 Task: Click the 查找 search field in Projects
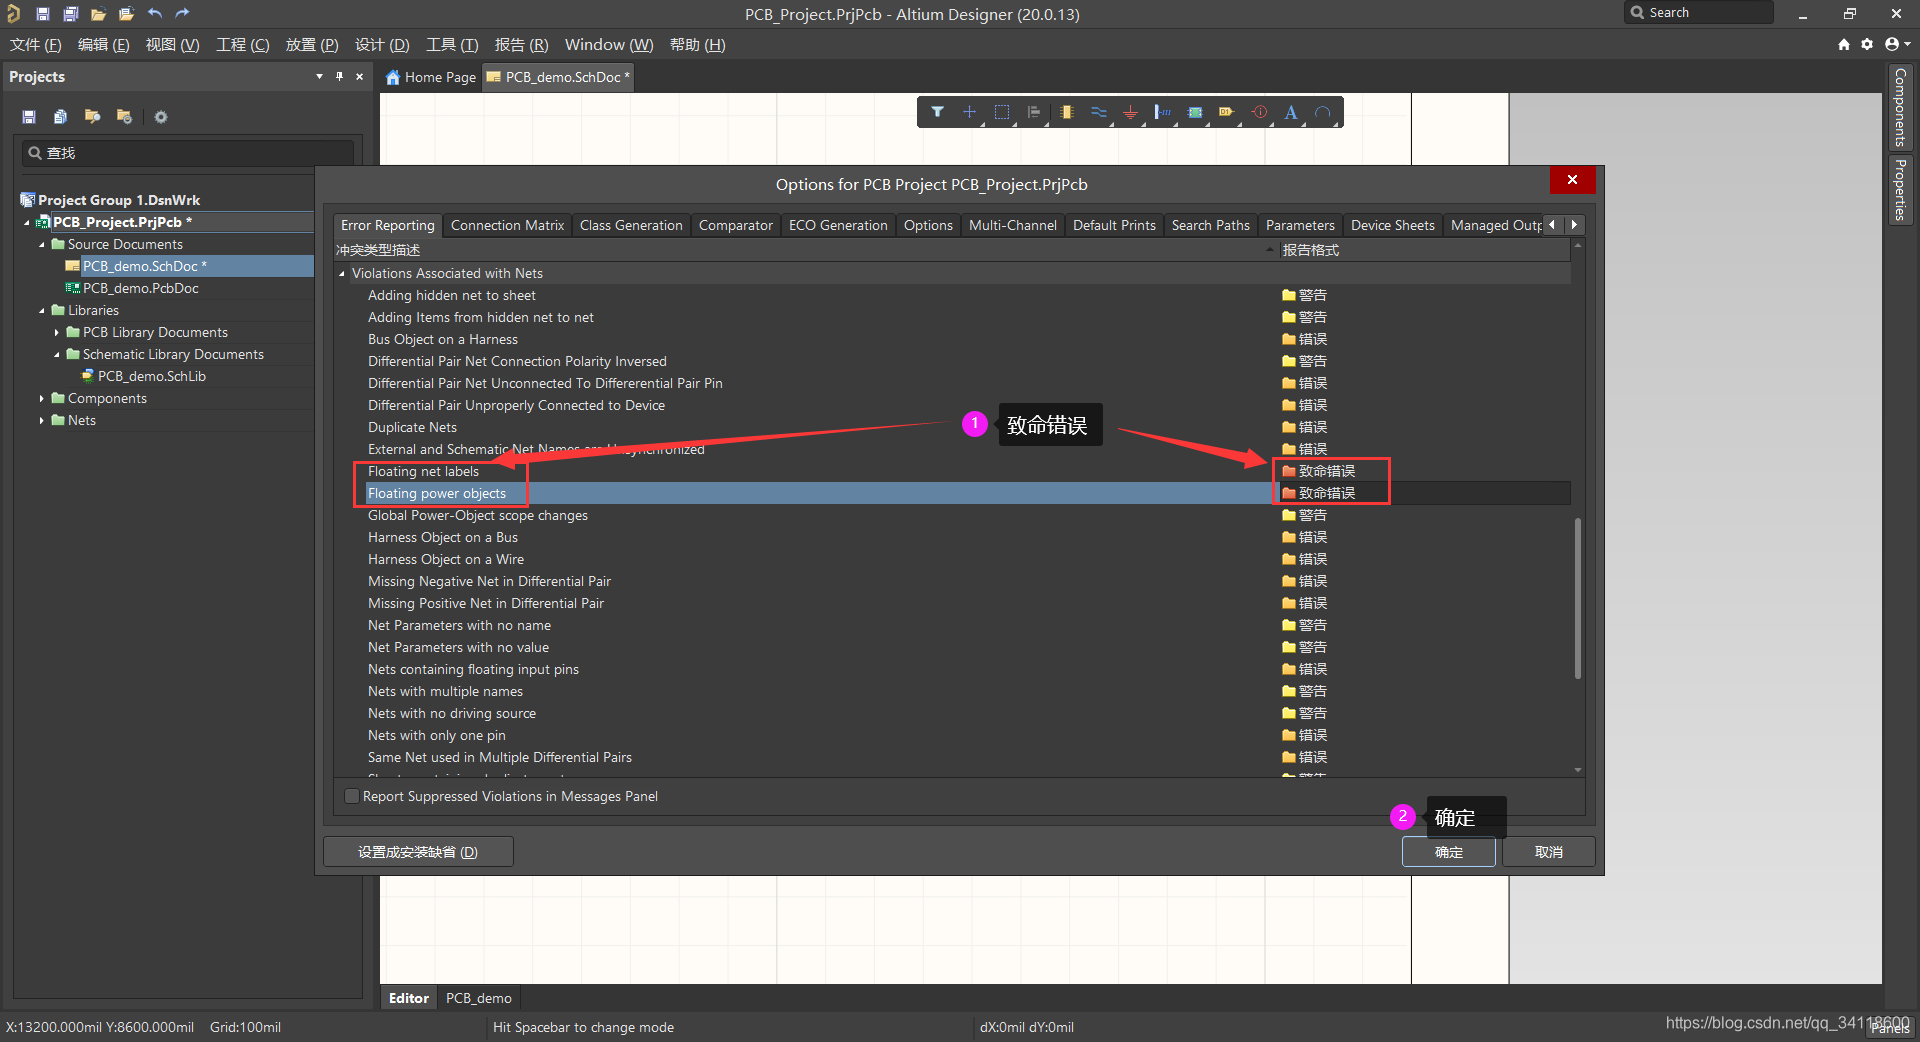(x=188, y=153)
